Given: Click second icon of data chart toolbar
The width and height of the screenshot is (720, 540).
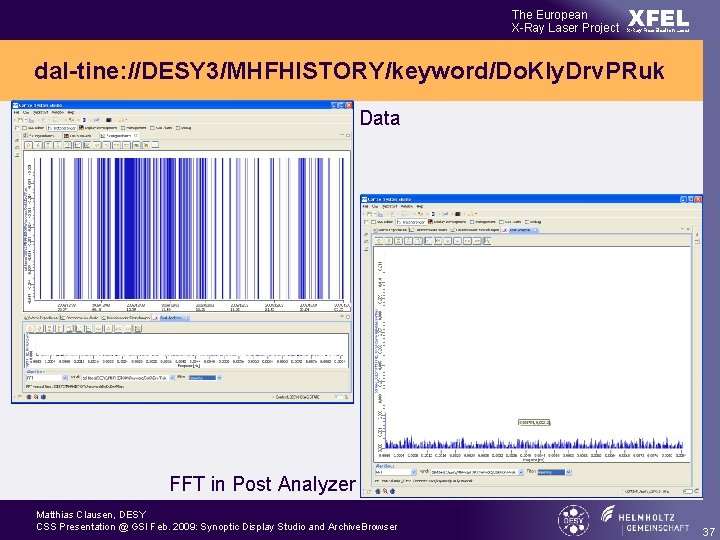Looking at the screenshot, I should (x=38, y=145).
